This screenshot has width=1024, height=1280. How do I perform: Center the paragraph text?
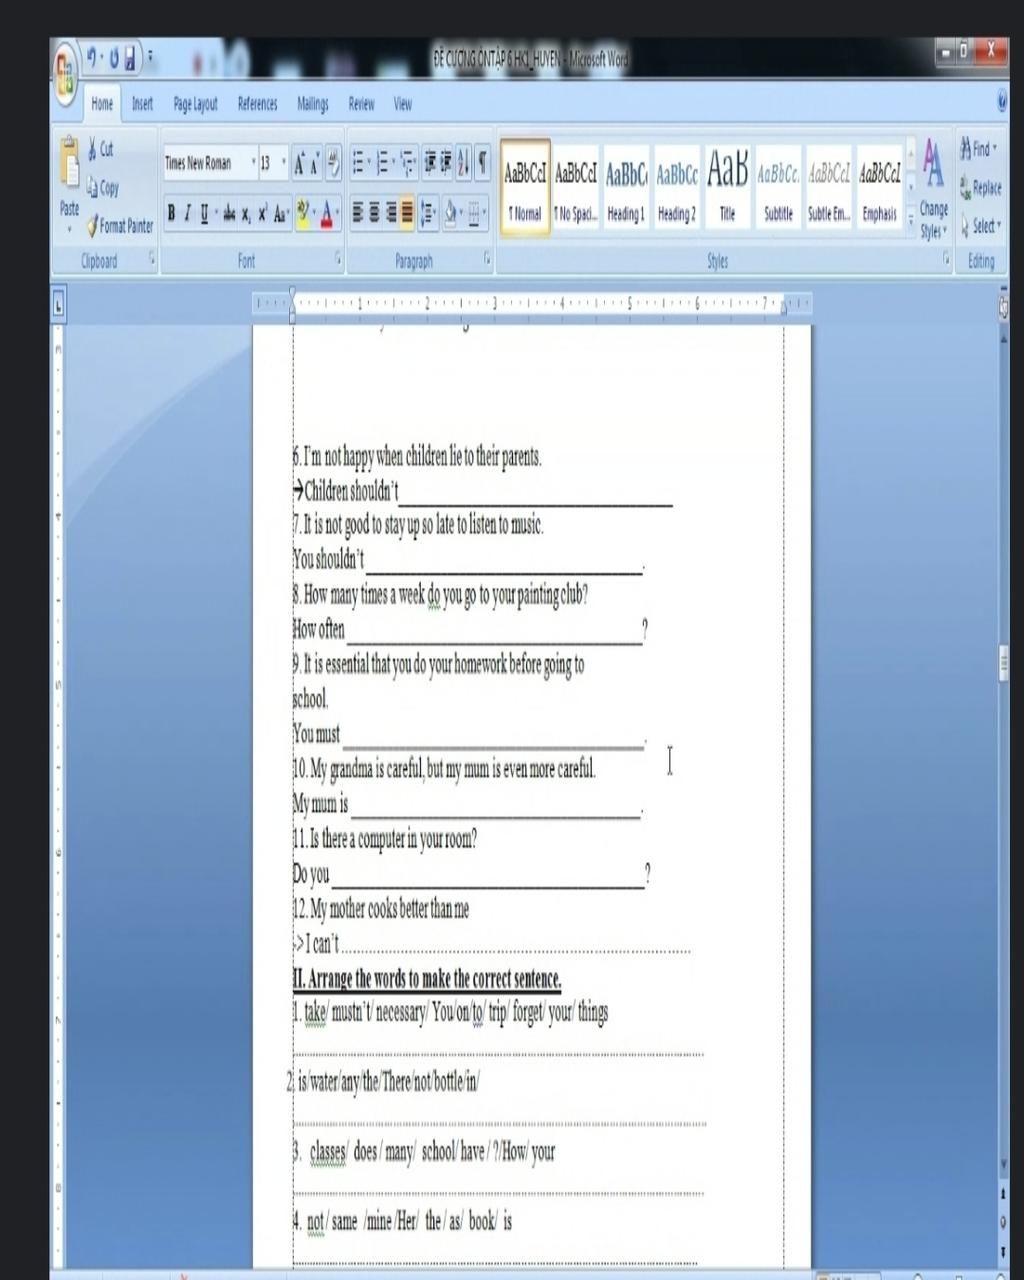(375, 212)
